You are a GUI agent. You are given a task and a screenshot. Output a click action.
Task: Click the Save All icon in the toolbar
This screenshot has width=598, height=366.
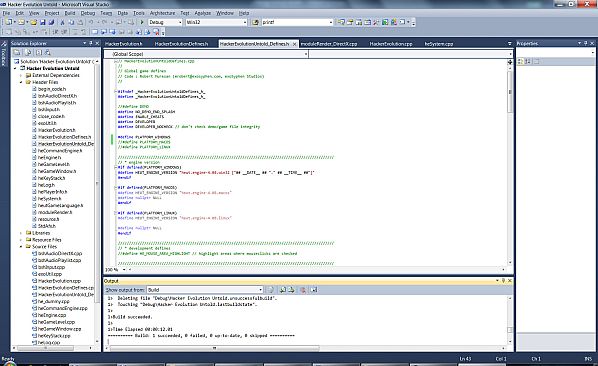coord(51,22)
